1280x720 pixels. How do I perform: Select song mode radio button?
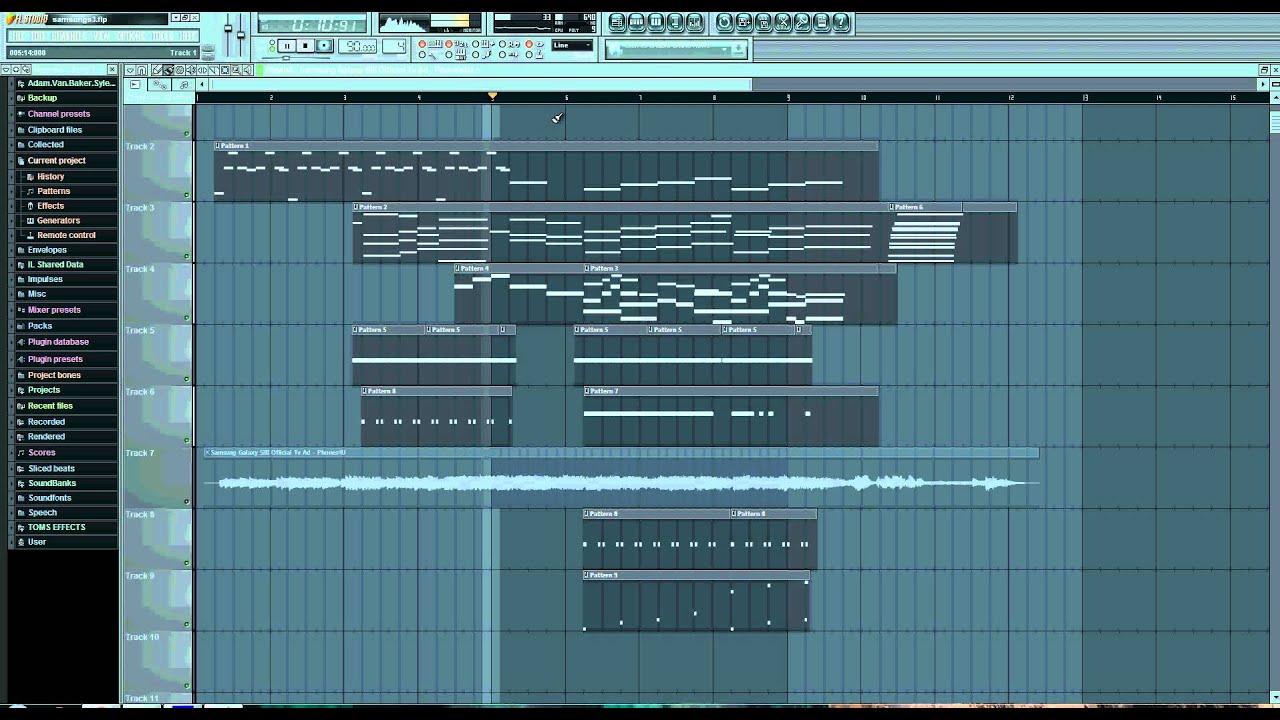[272, 49]
